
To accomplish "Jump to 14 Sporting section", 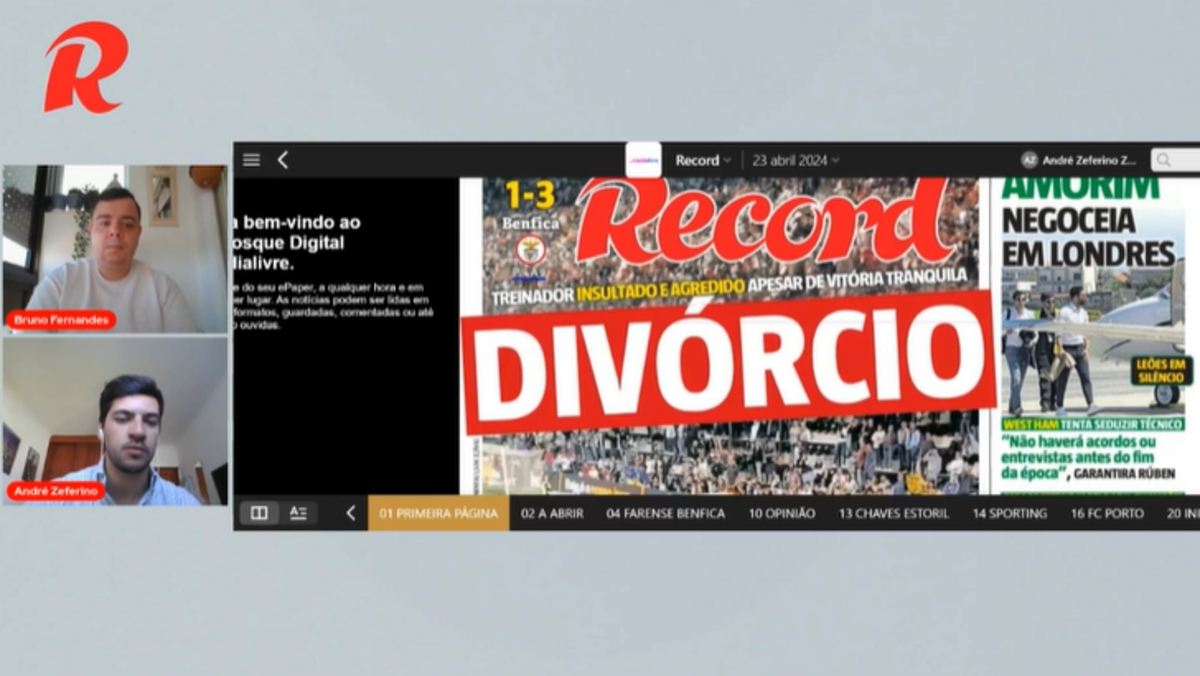I will pyautogui.click(x=1012, y=513).
